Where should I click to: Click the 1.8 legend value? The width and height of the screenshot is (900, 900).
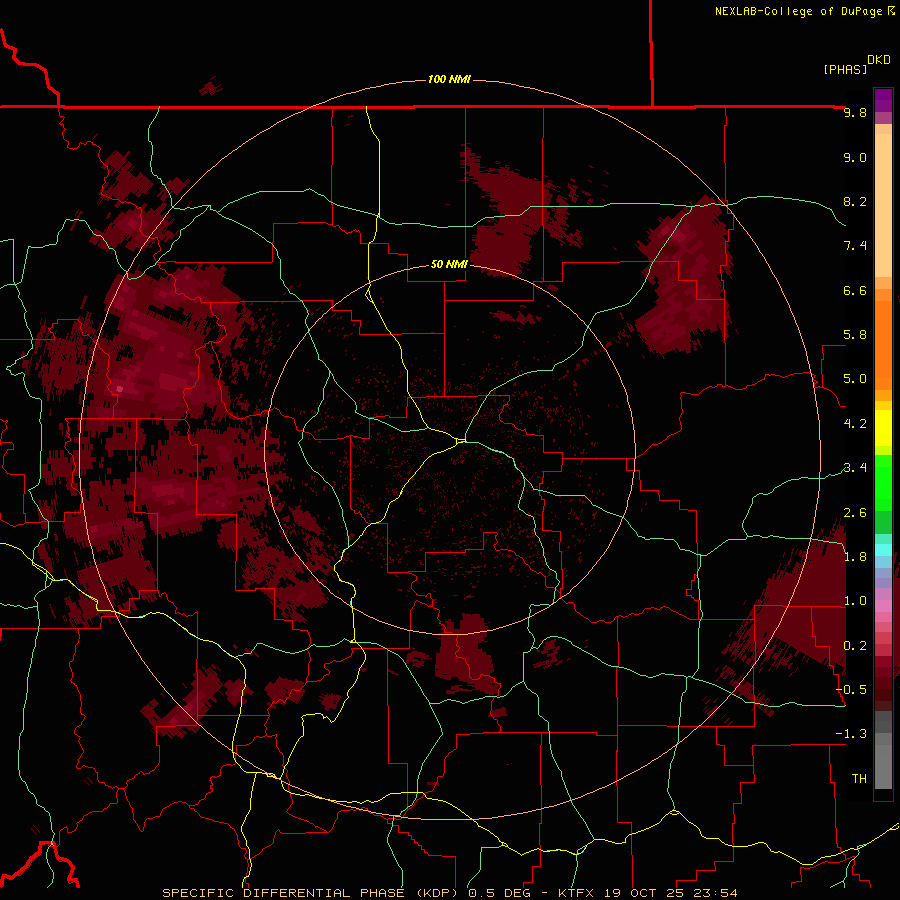pyautogui.click(x=855, y=557)
